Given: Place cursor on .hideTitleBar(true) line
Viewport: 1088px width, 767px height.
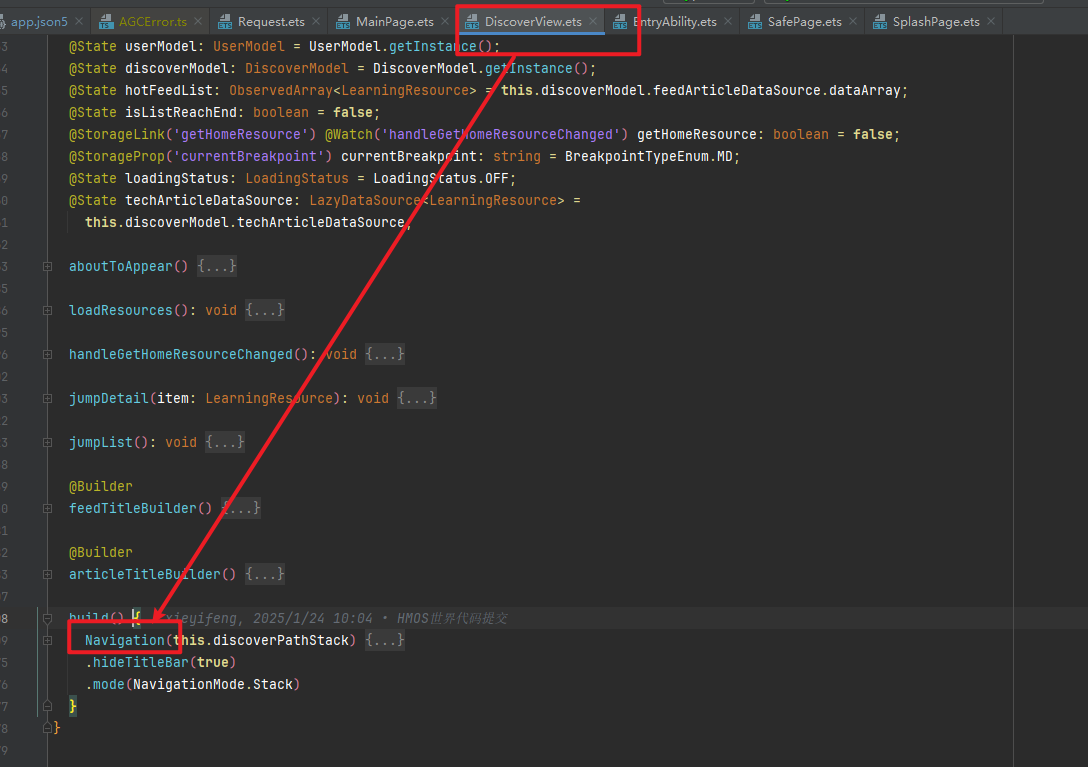Looking at the screenshot, I should (x=162, y=662).
